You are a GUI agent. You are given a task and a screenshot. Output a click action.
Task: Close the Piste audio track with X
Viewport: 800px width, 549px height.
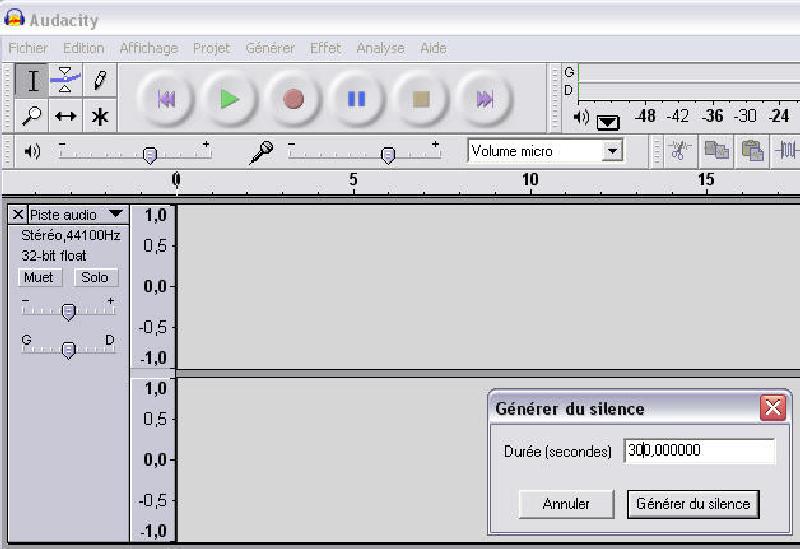[18, 214]
